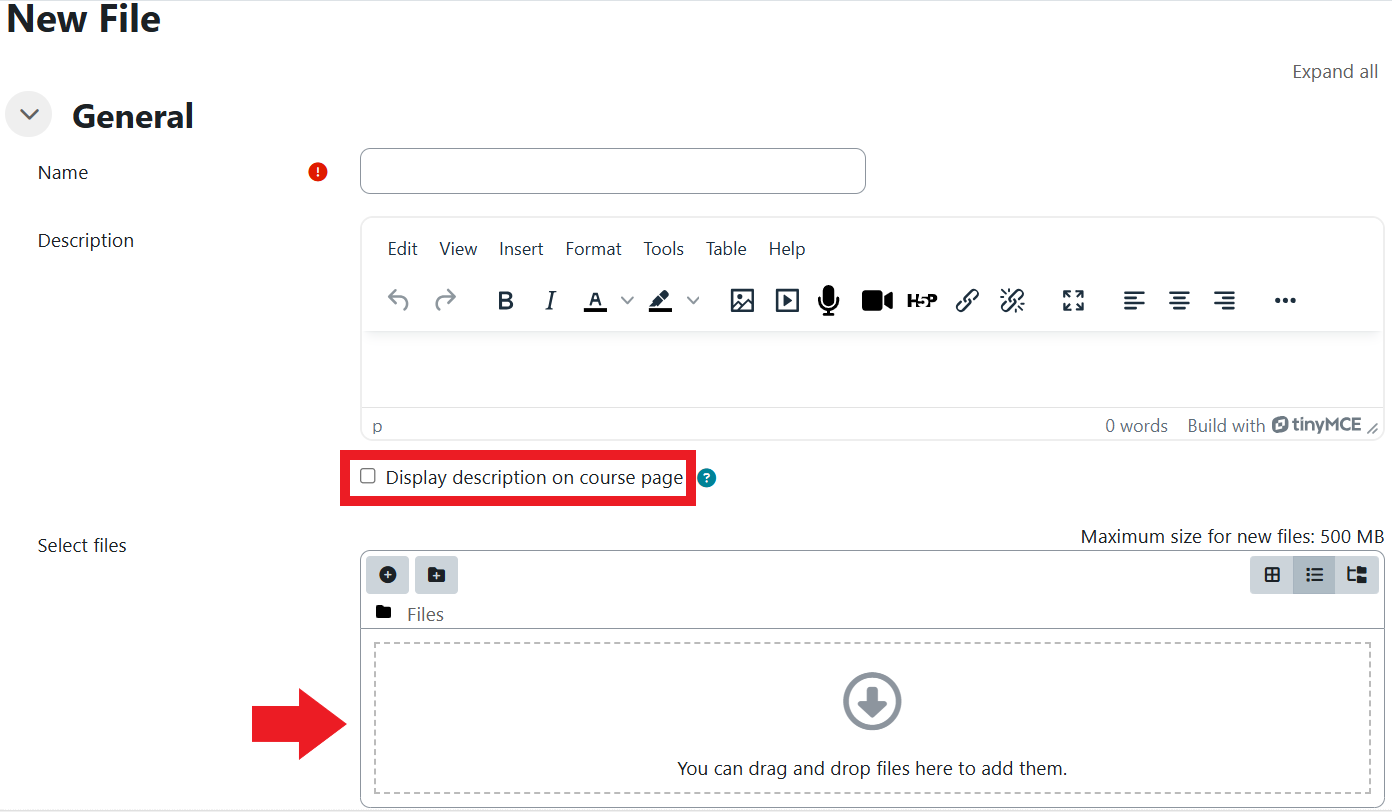
Task: Toggle fullscreen editor mode icon
Action: (1073, 300)
